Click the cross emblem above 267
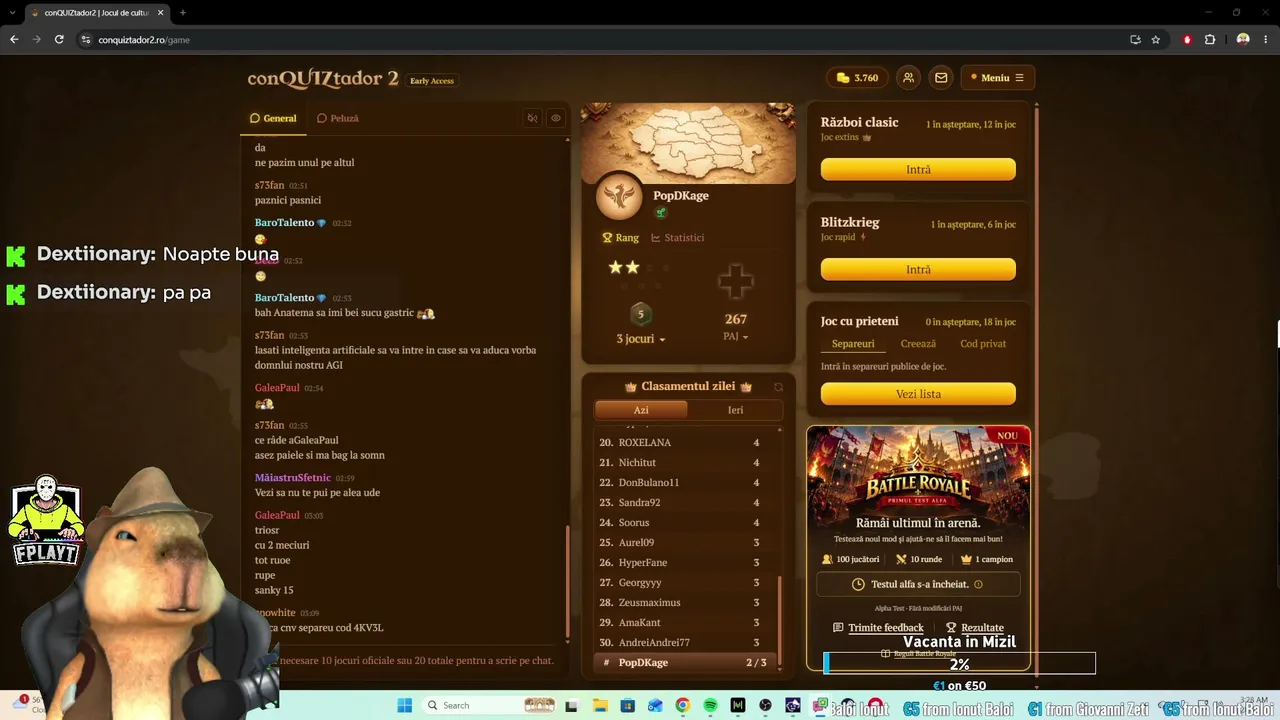This screenshot has width=1280, height=720. point(735,282)
